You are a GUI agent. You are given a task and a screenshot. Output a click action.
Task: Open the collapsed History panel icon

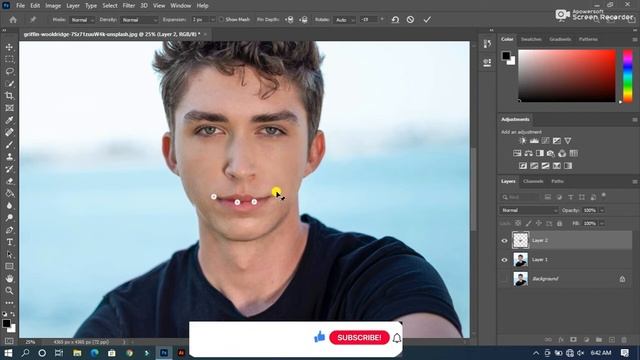(487, 44)
